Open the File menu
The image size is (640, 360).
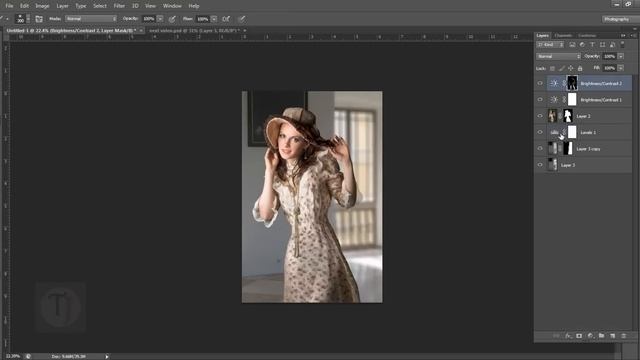(9, 6)
